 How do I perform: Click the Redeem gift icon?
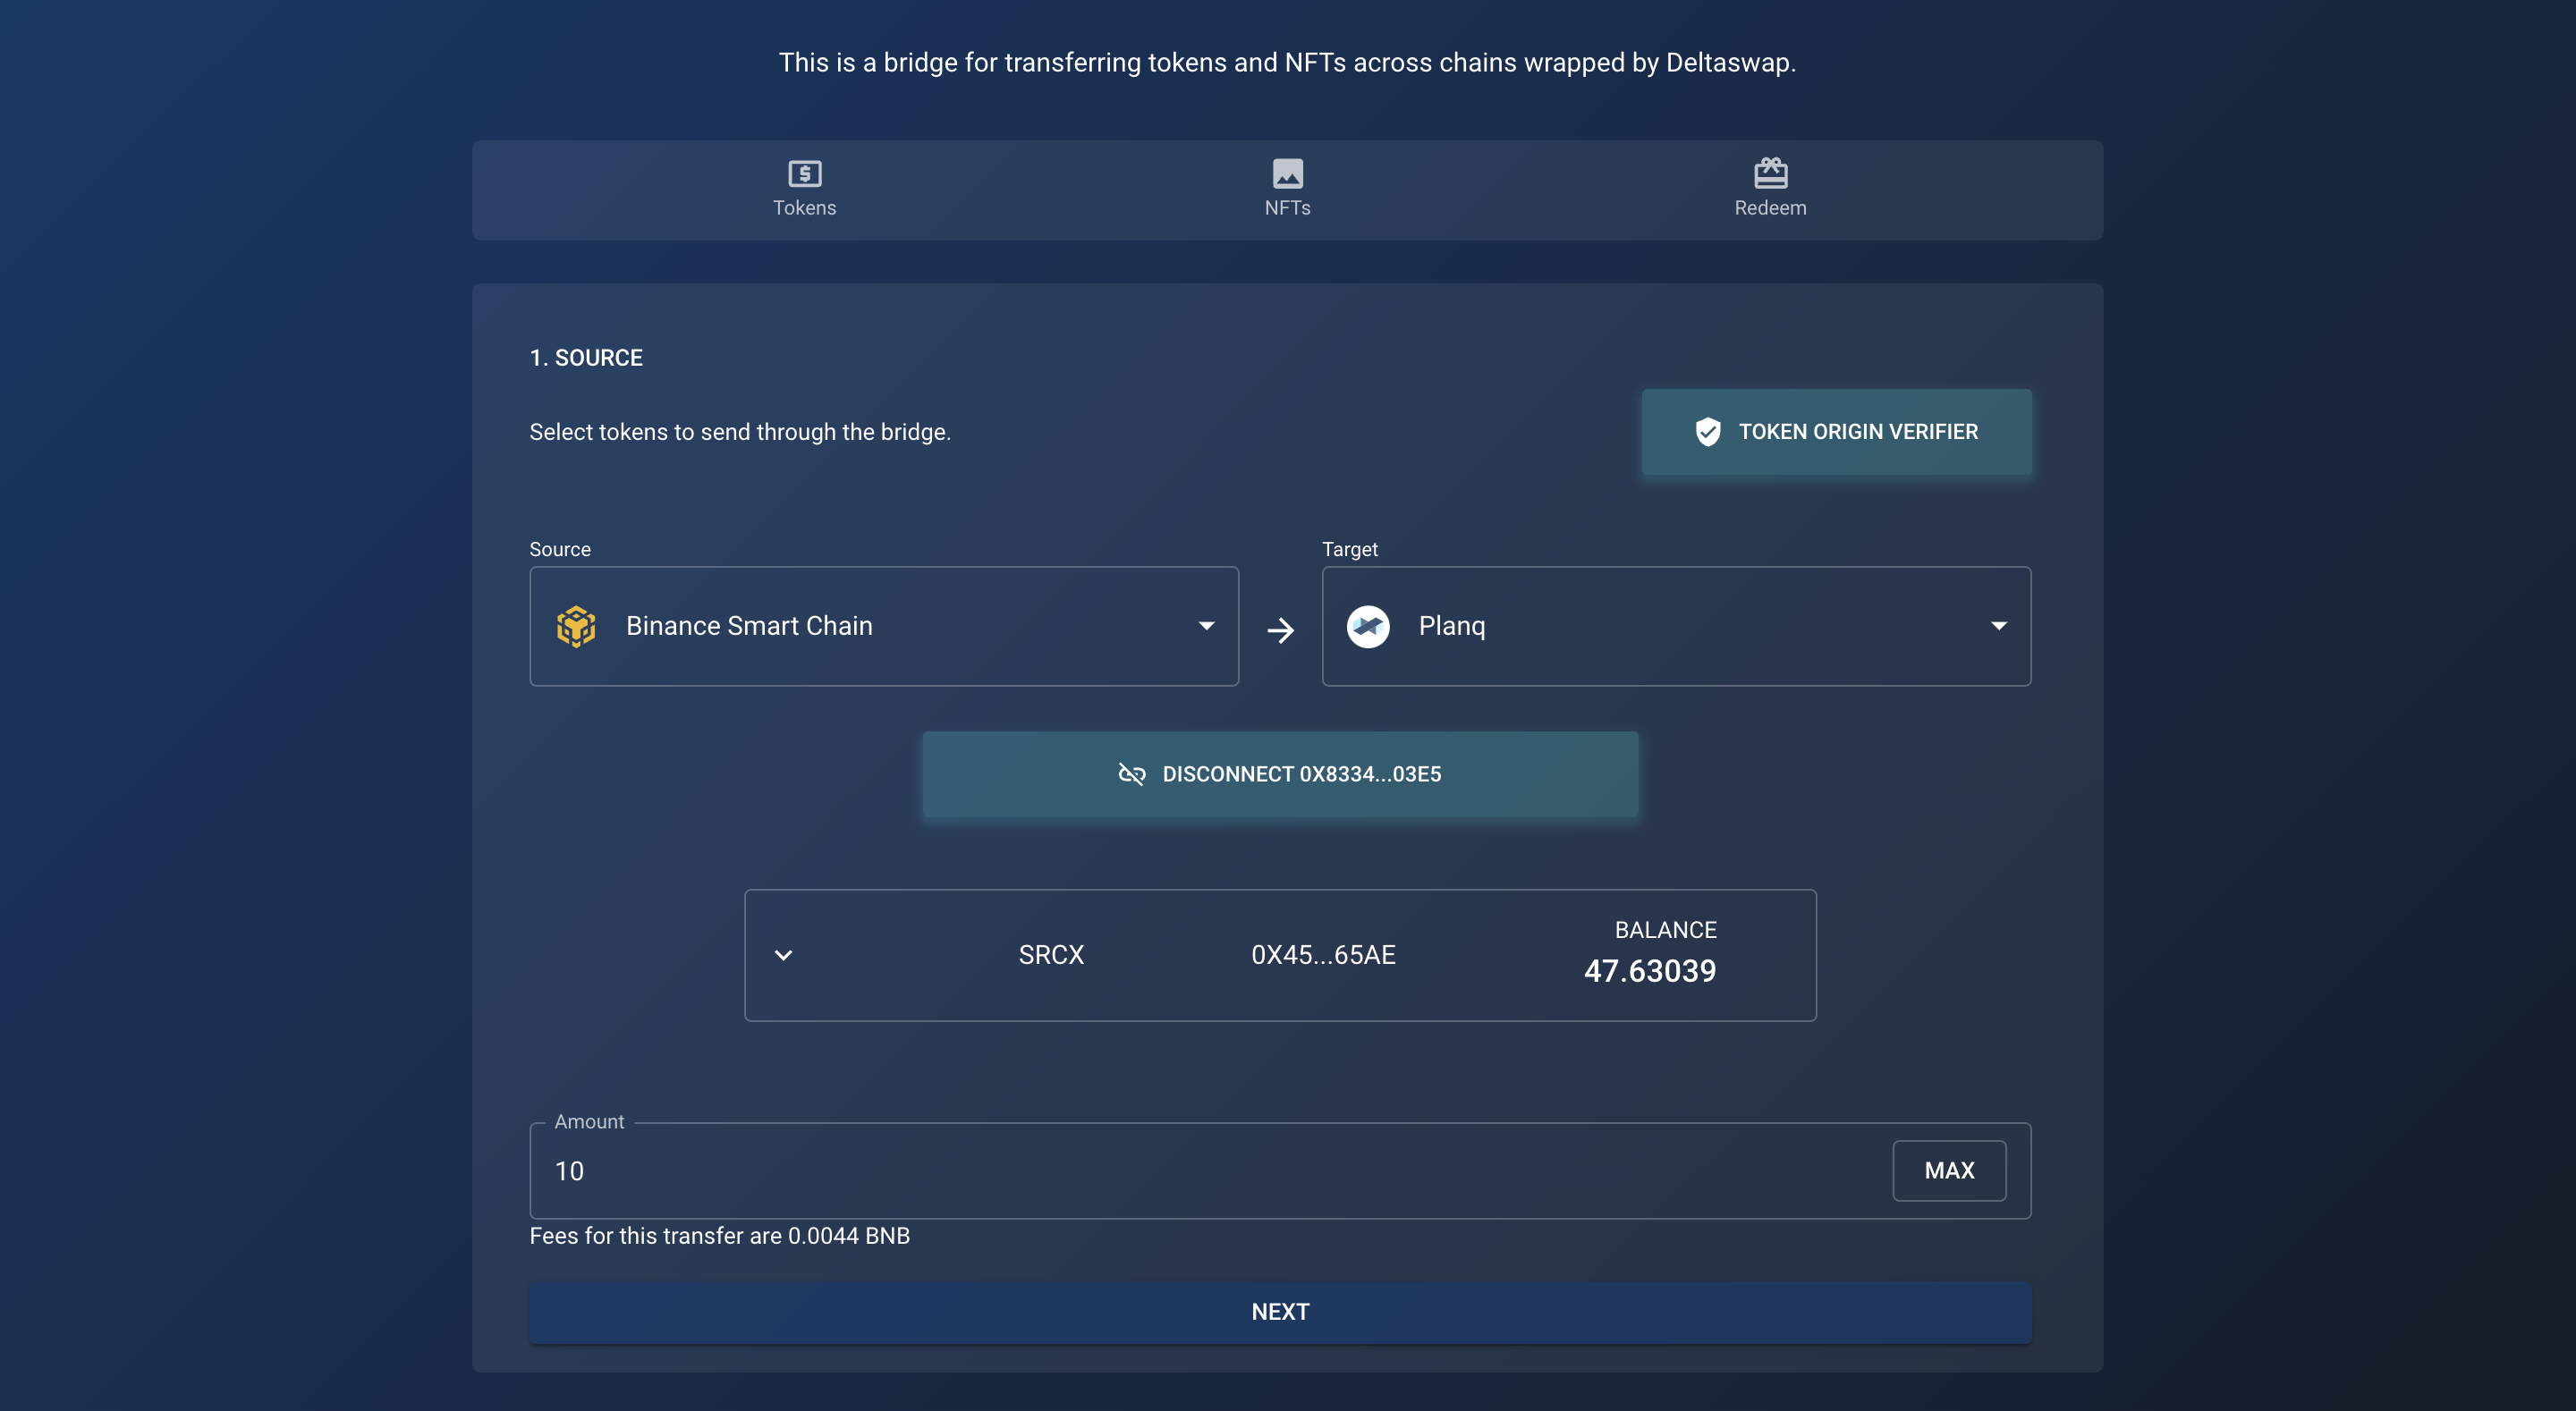point(1770,173)
